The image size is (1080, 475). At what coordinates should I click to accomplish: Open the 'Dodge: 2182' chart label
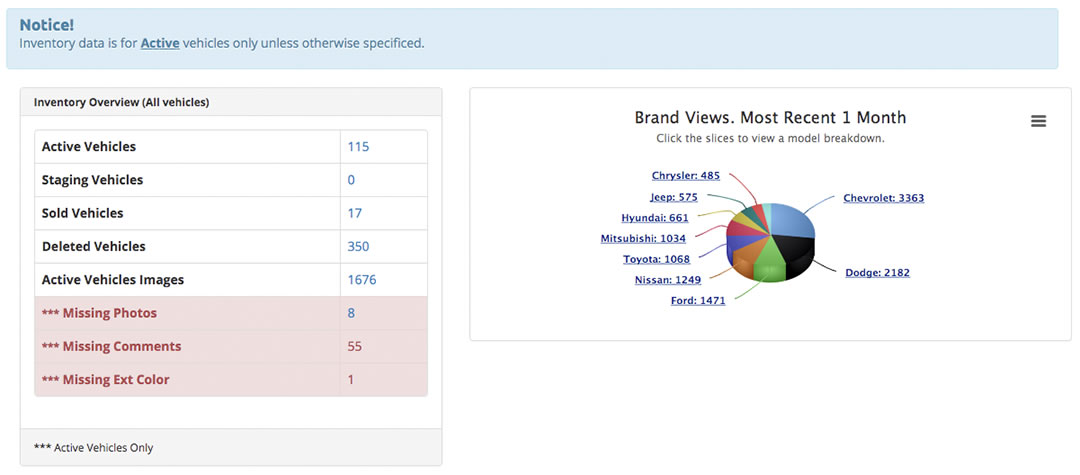click(x=877, y=273)
